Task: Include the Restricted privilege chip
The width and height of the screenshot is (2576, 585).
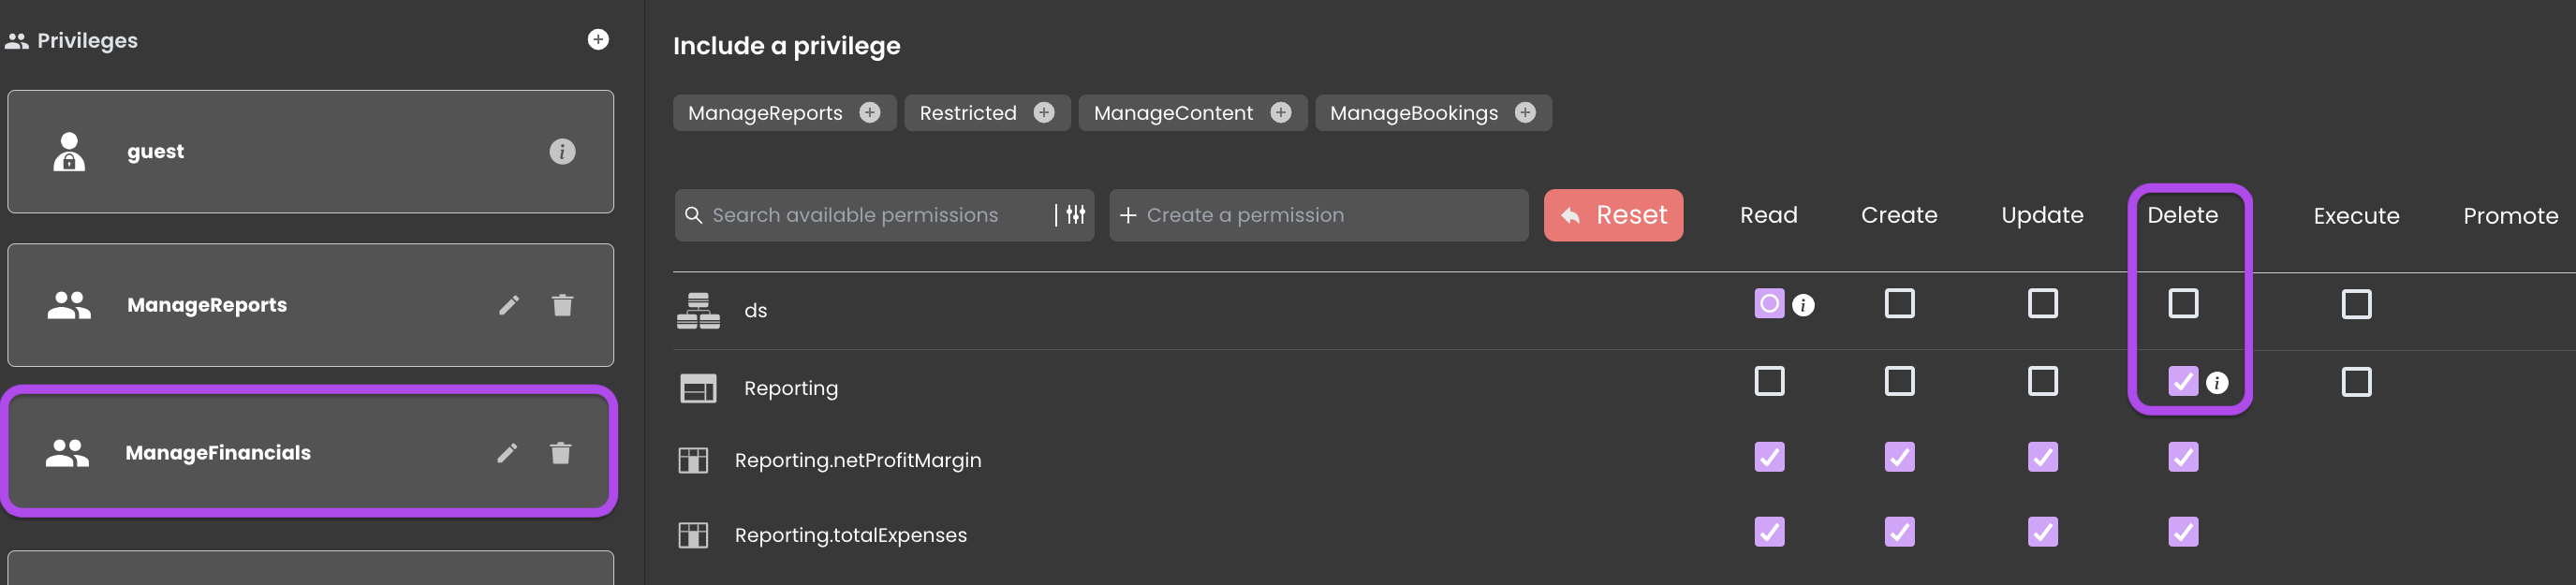Action: click(x=1044, y=113)
